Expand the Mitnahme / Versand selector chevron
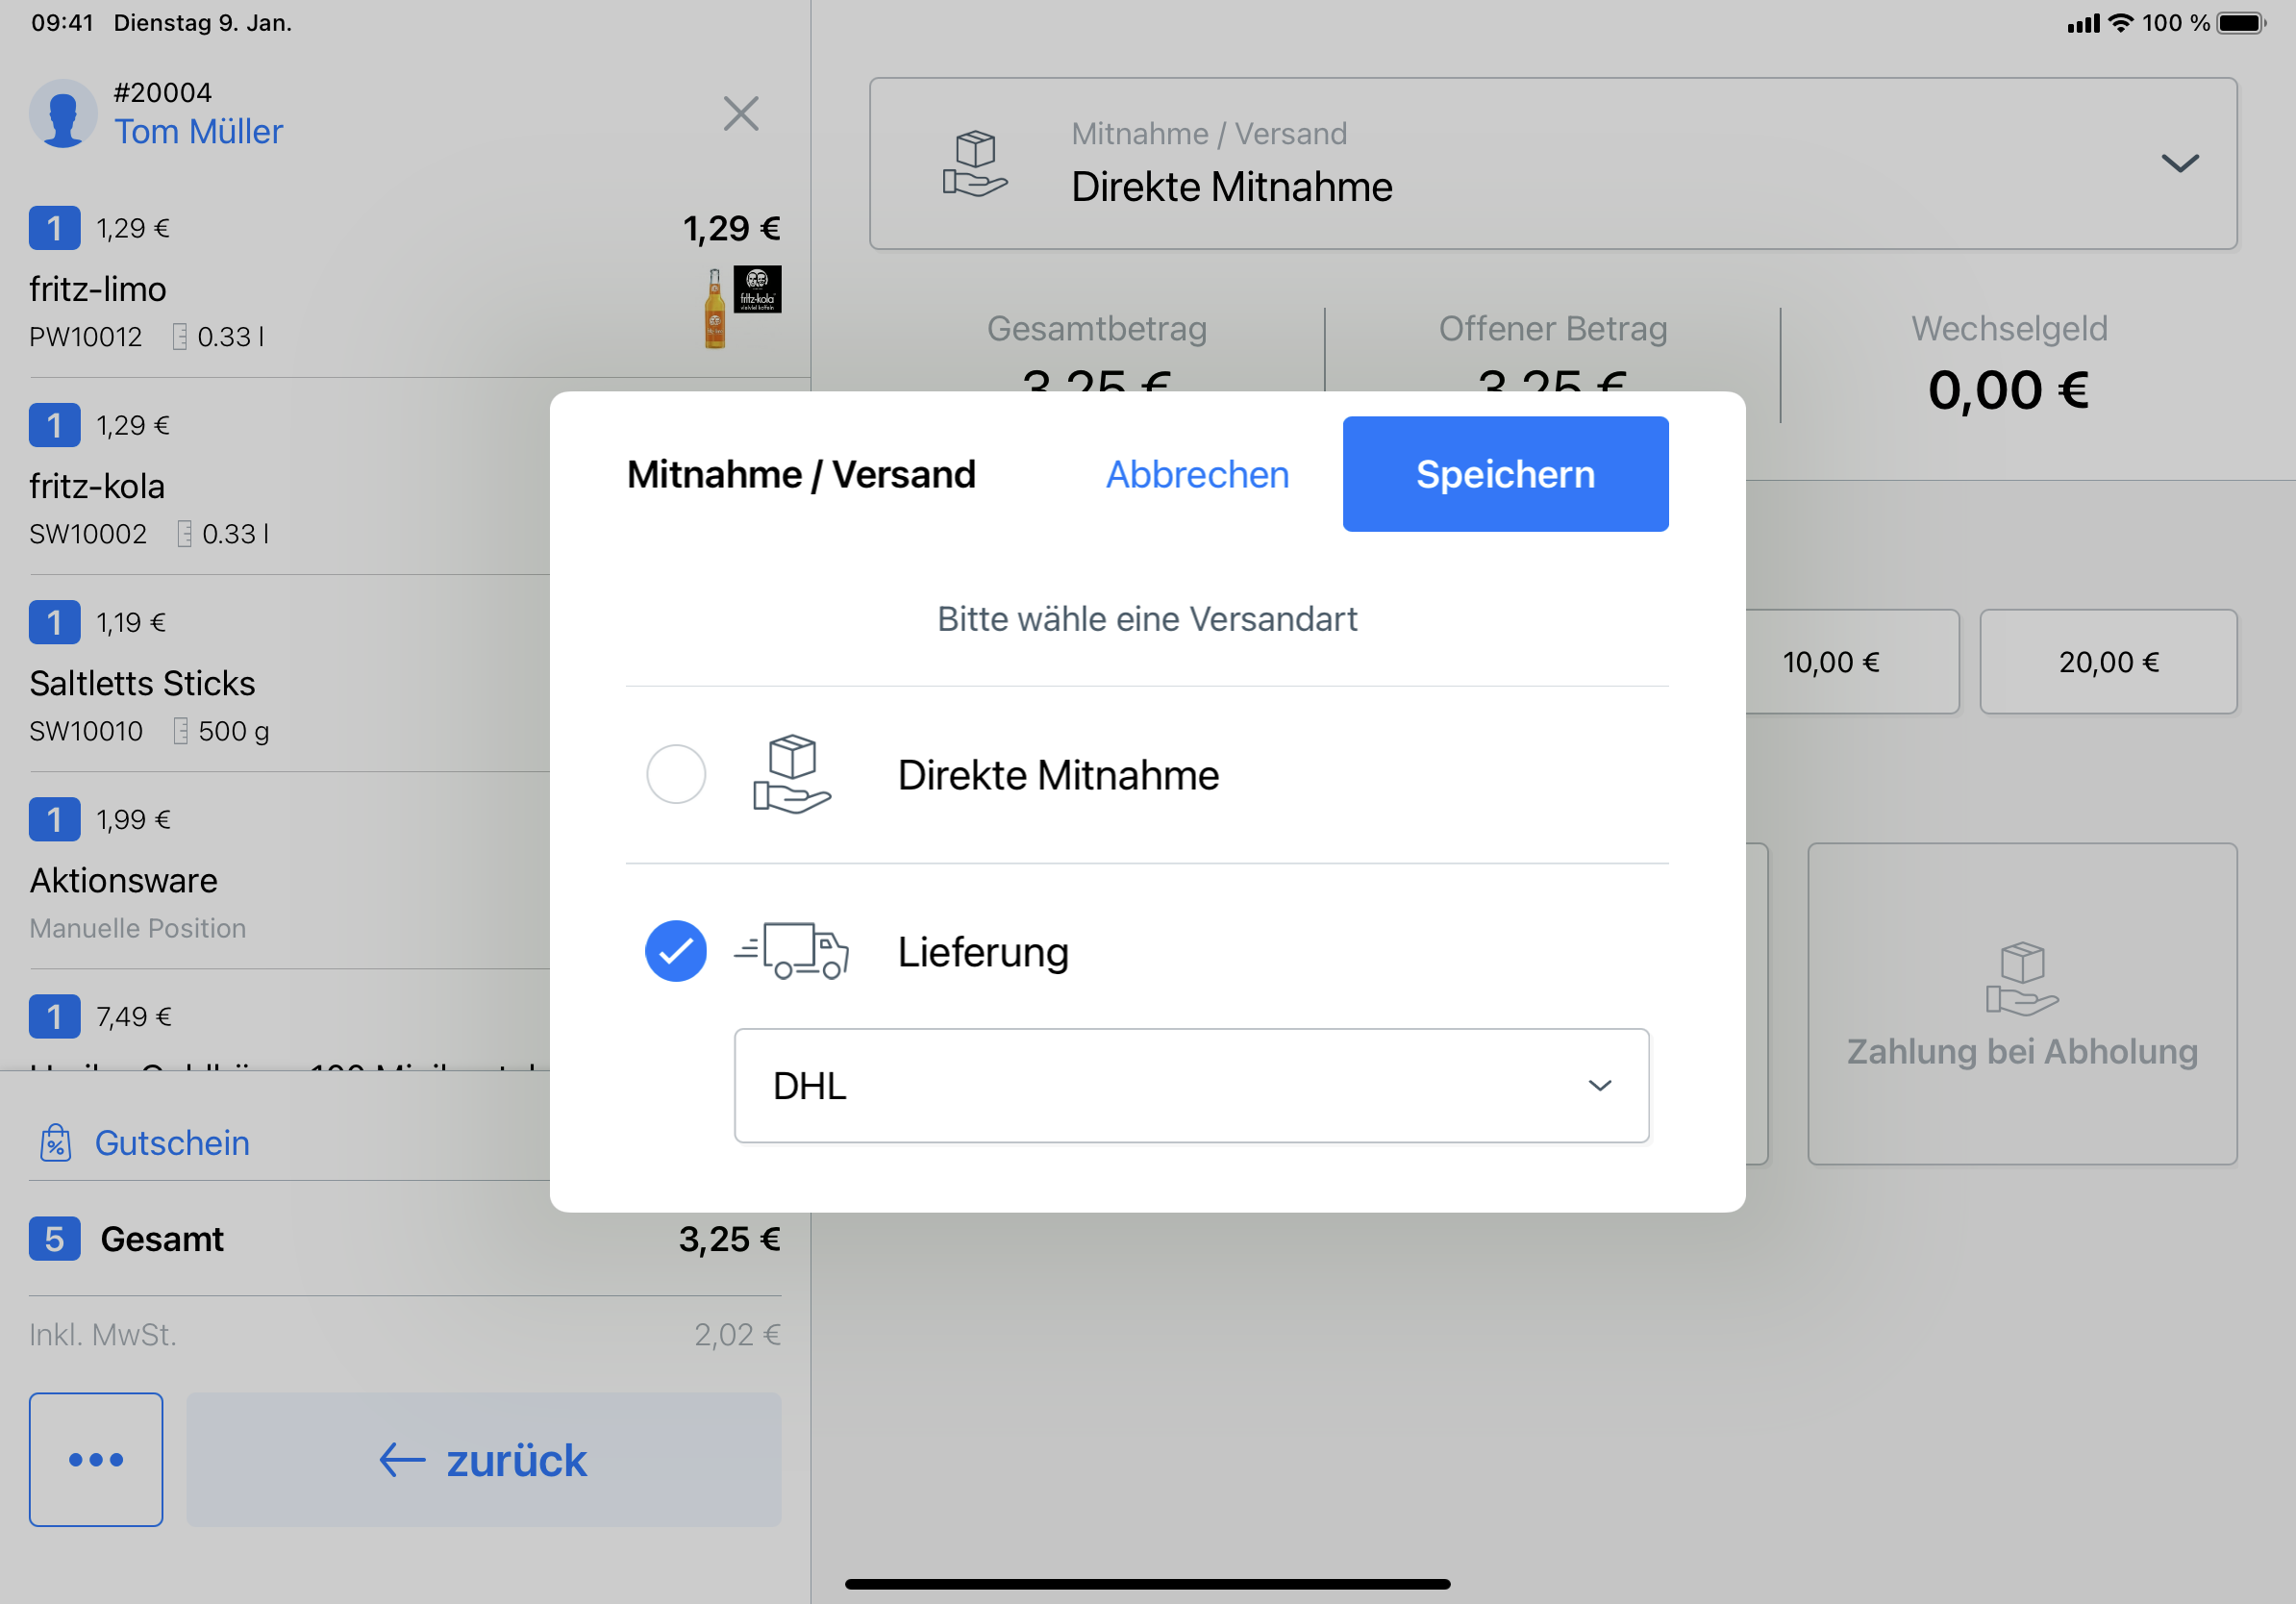 2179,163
